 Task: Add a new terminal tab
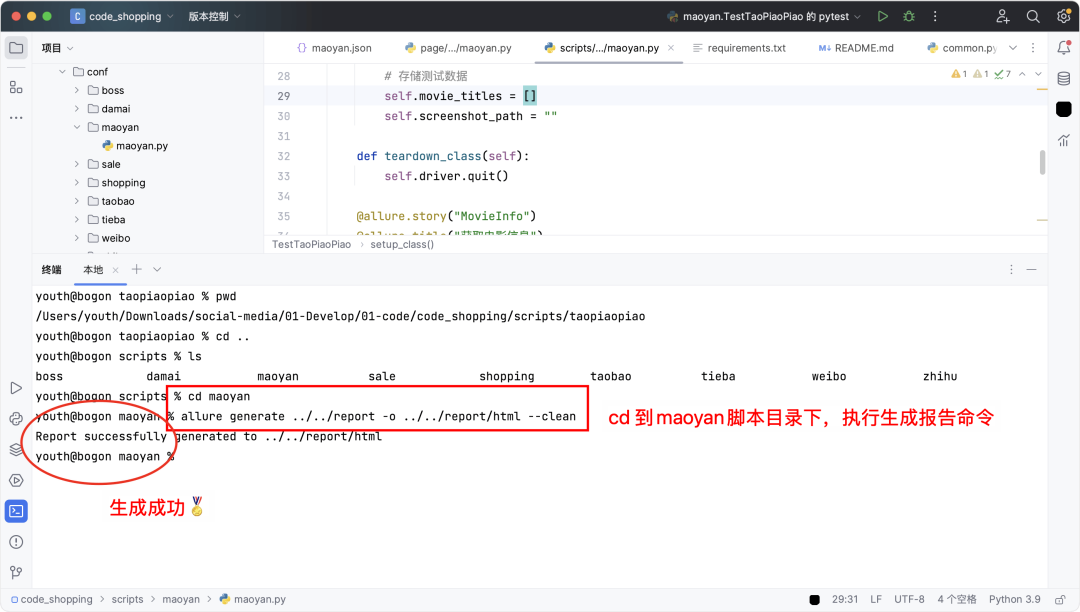136,269
